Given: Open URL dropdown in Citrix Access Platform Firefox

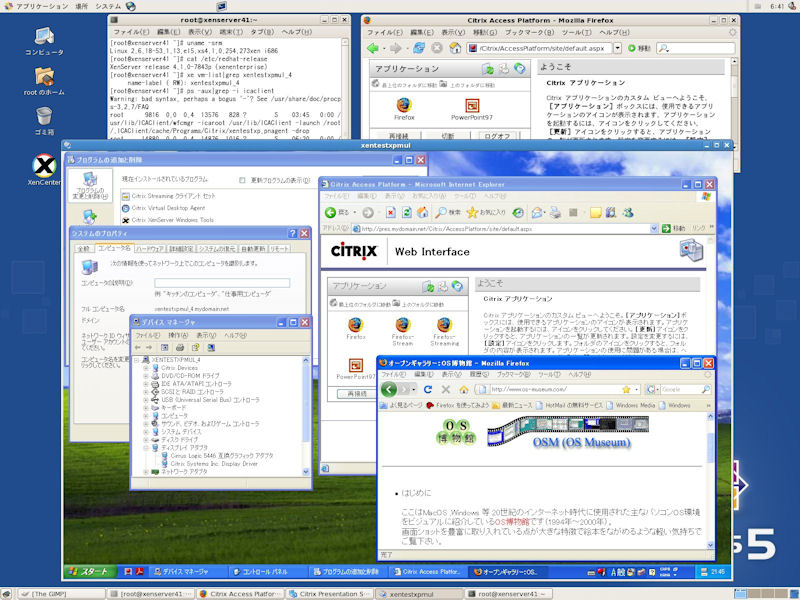Looking at the screenshot, I should pyautogui.click(x=617, y=48).
